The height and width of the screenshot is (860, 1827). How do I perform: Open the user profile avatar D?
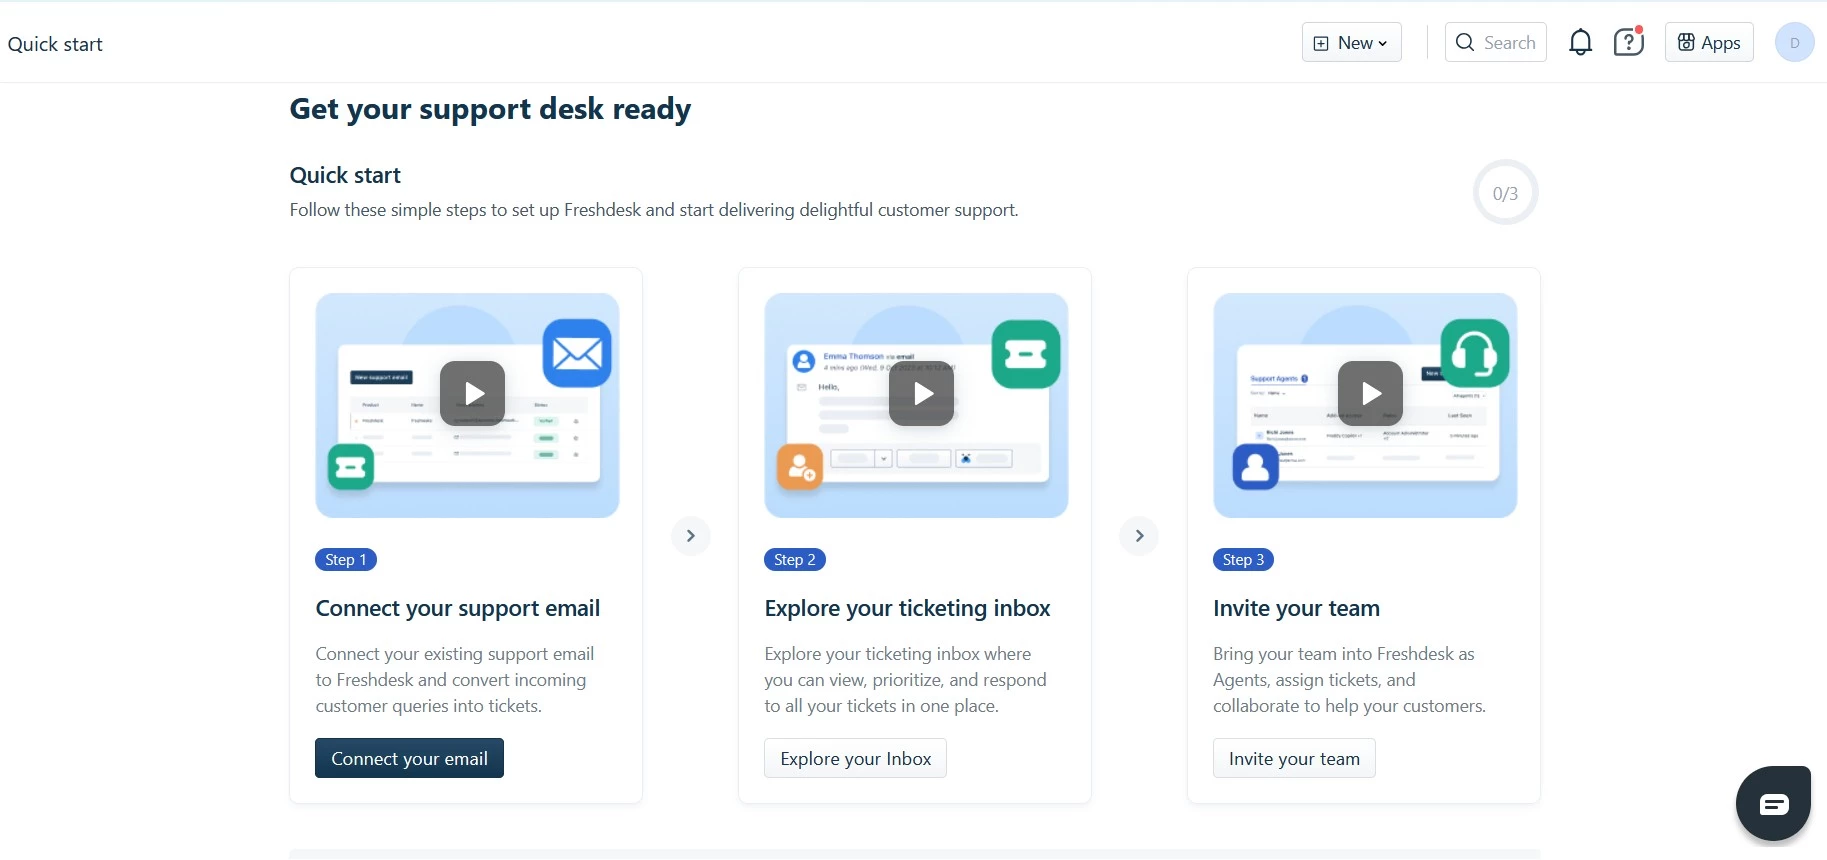(x=1794, y=42)
